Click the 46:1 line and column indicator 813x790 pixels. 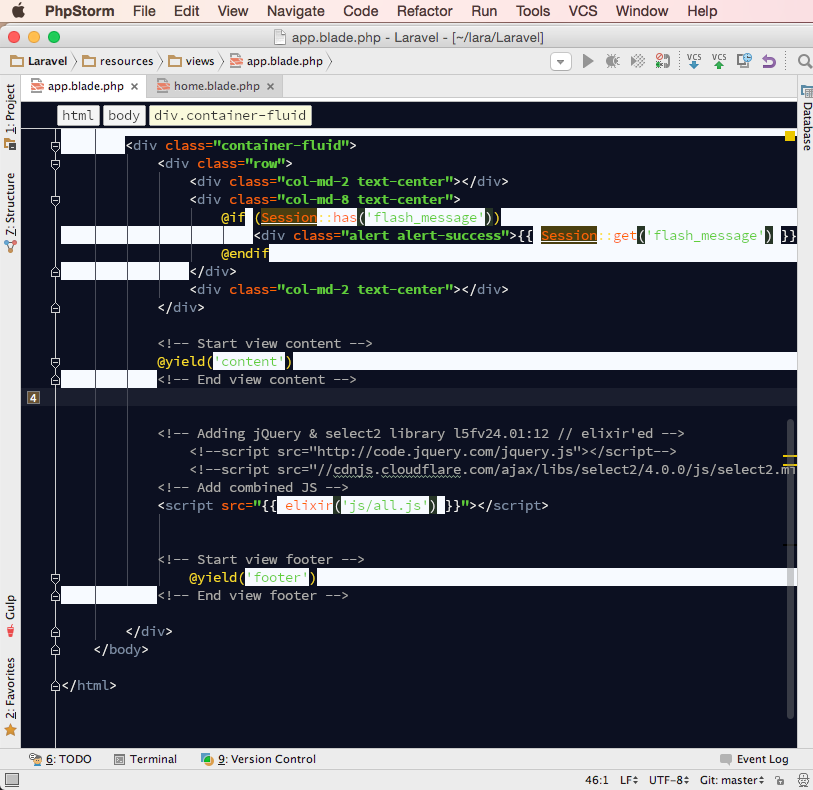coord(597,780)
